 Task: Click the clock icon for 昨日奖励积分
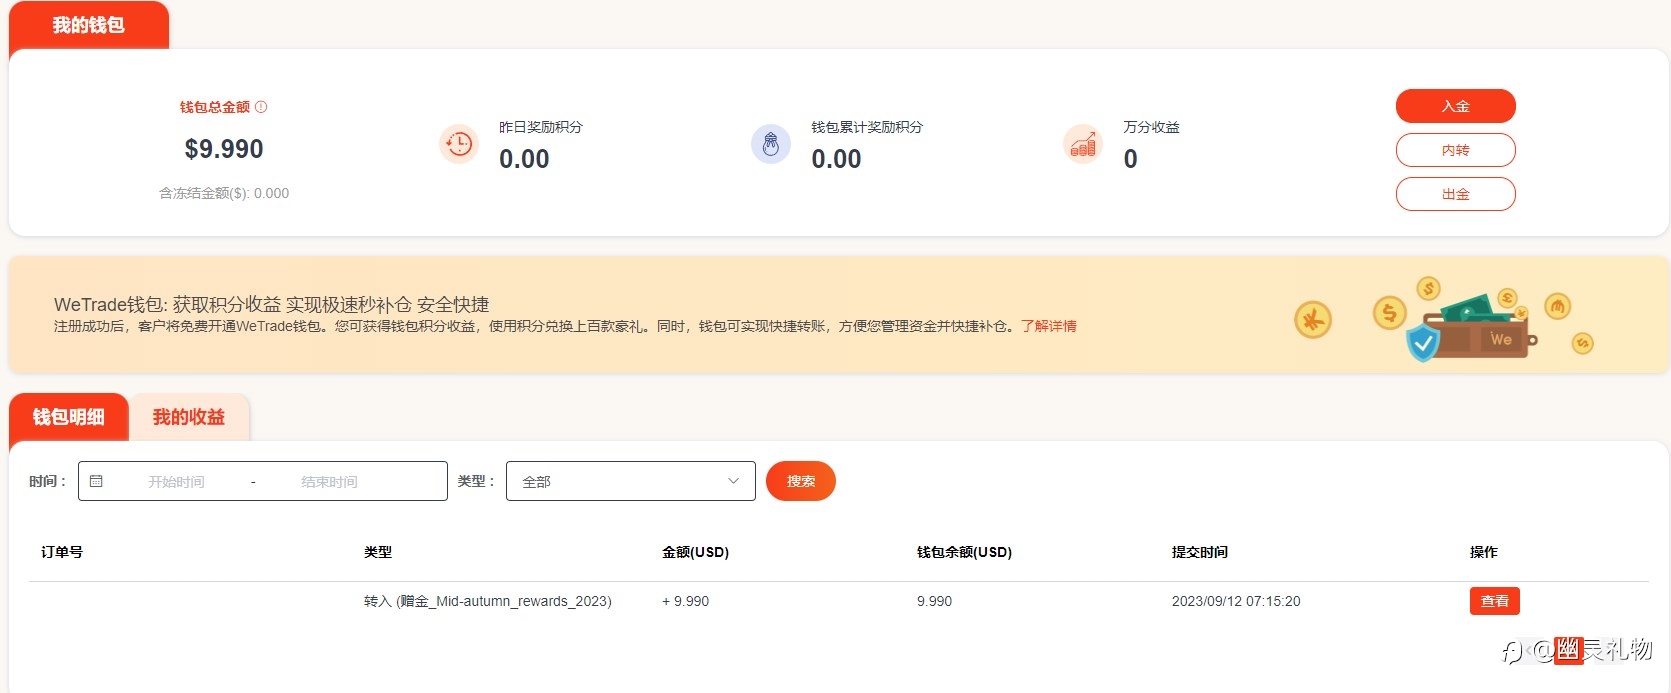[459, 144]
